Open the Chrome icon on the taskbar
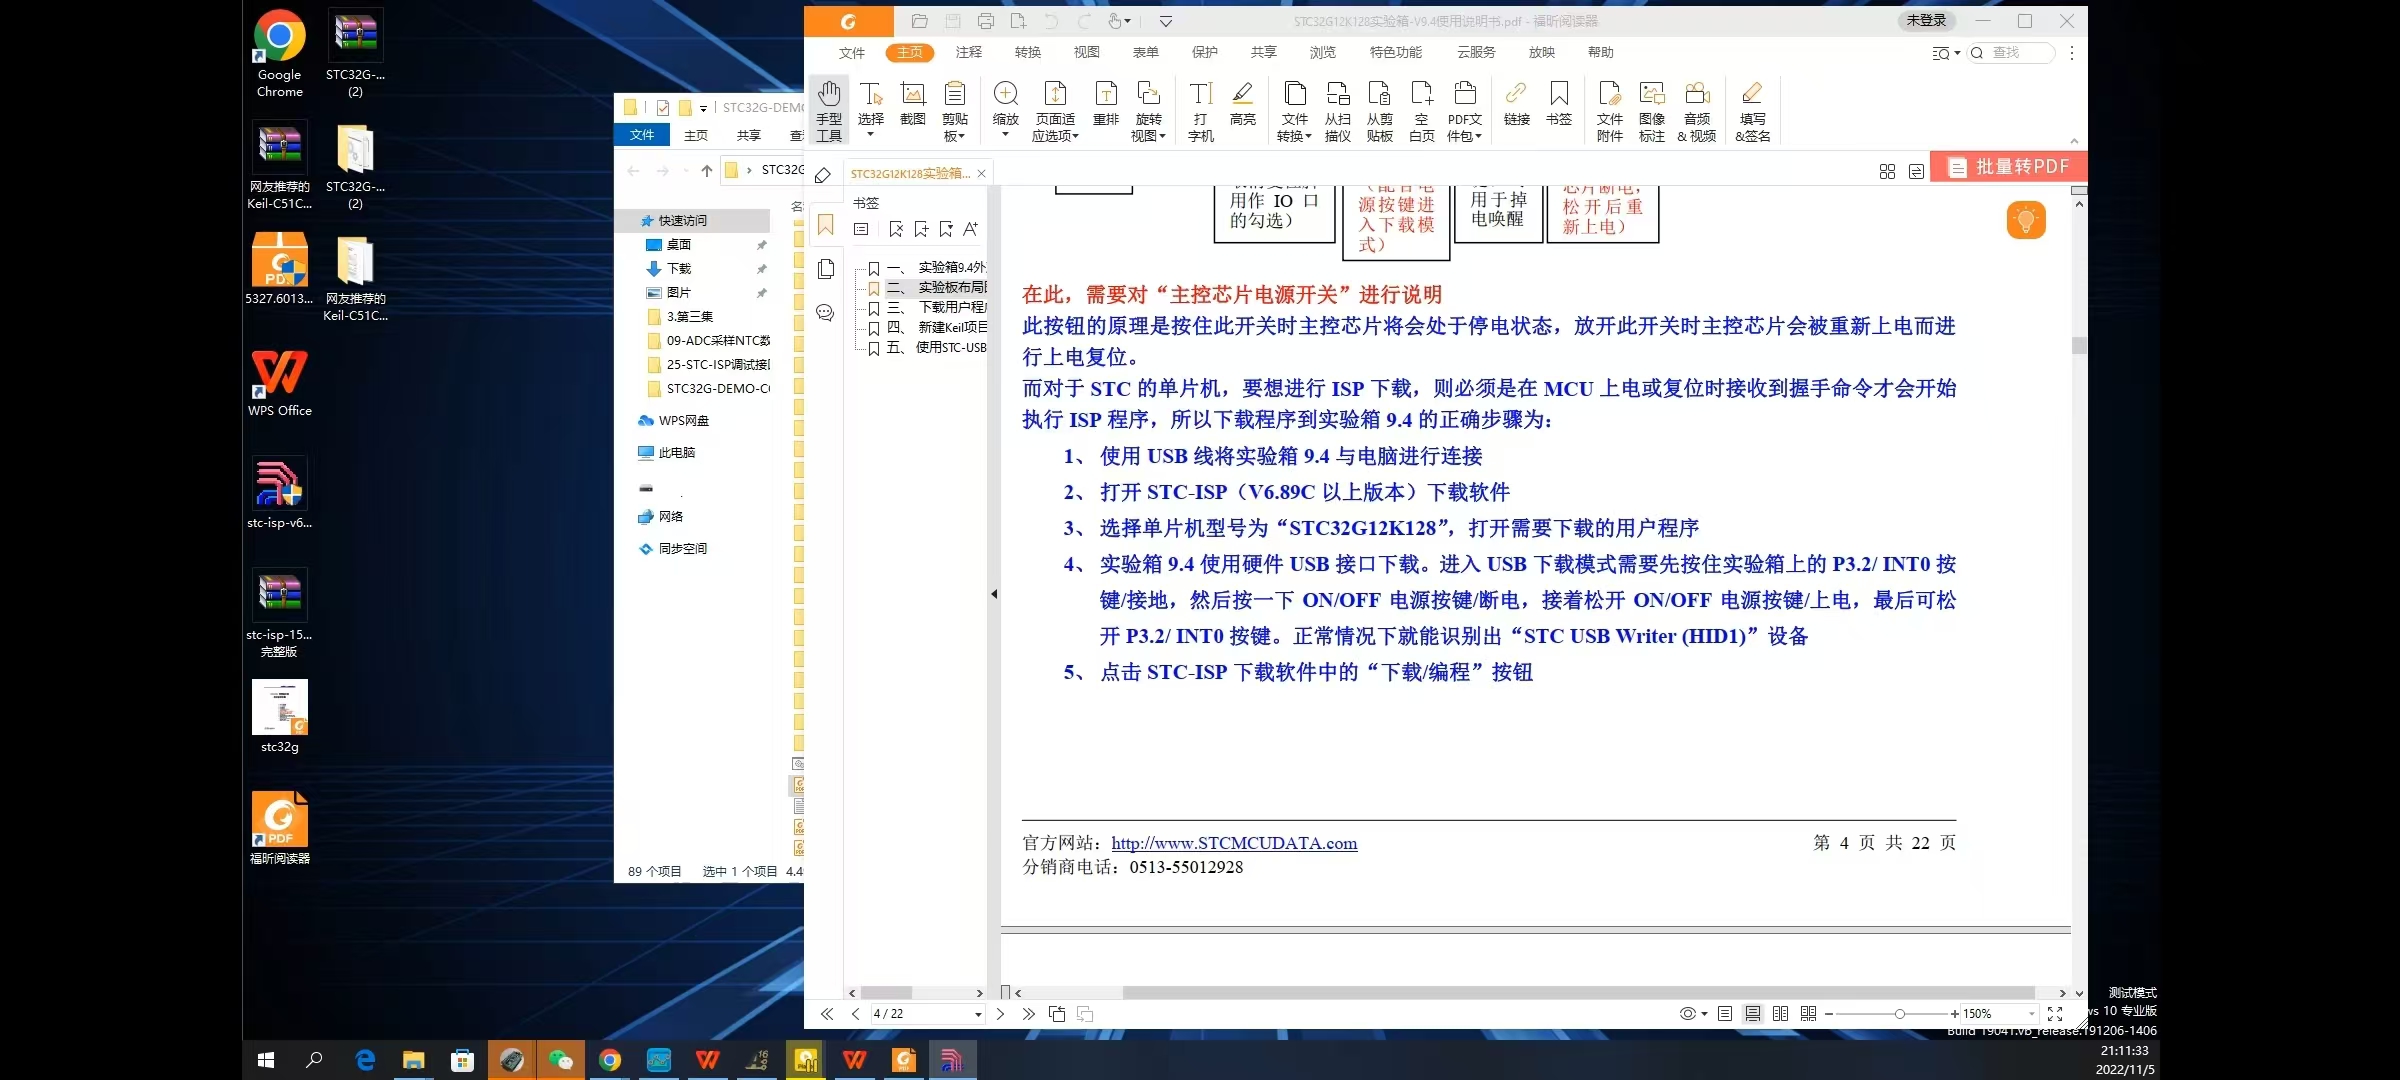 coord(610,1060)
